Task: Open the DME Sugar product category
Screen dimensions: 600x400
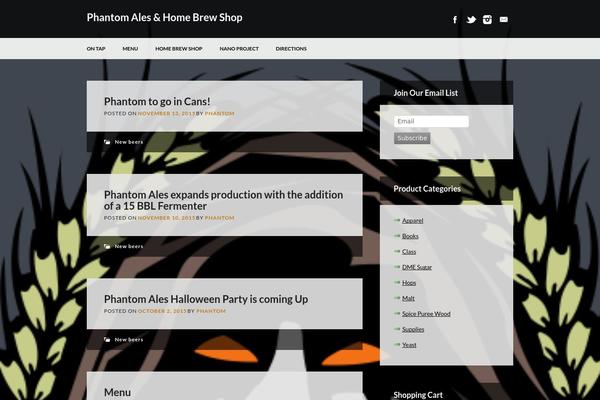Action: point(417,267)
